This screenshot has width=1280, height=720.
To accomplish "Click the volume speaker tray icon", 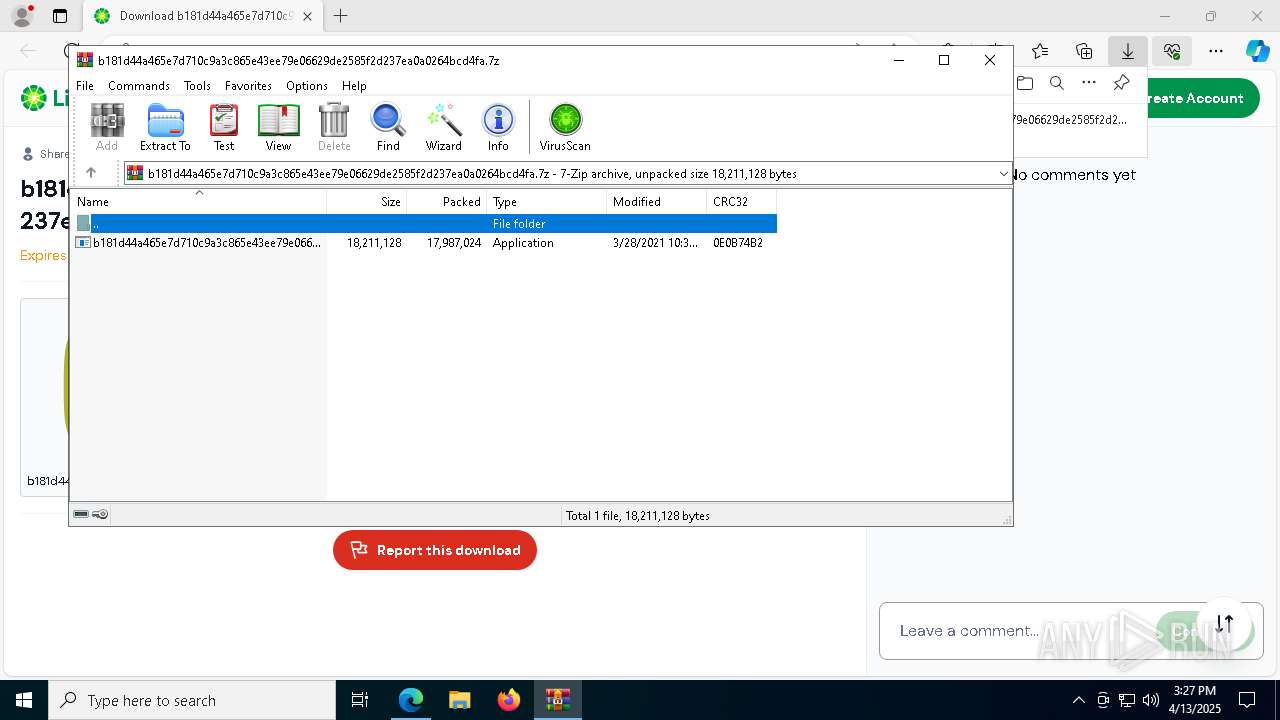I will [1151, 700].
